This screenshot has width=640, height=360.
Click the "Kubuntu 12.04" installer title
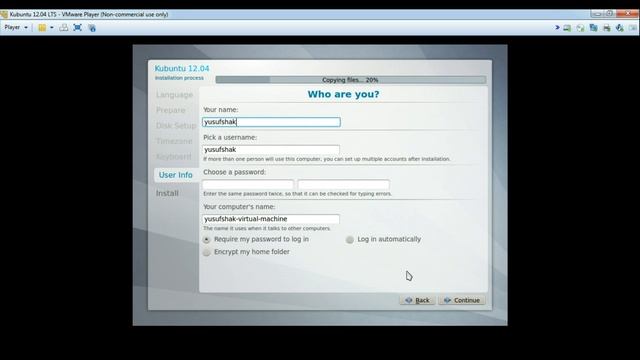[182, 69]
